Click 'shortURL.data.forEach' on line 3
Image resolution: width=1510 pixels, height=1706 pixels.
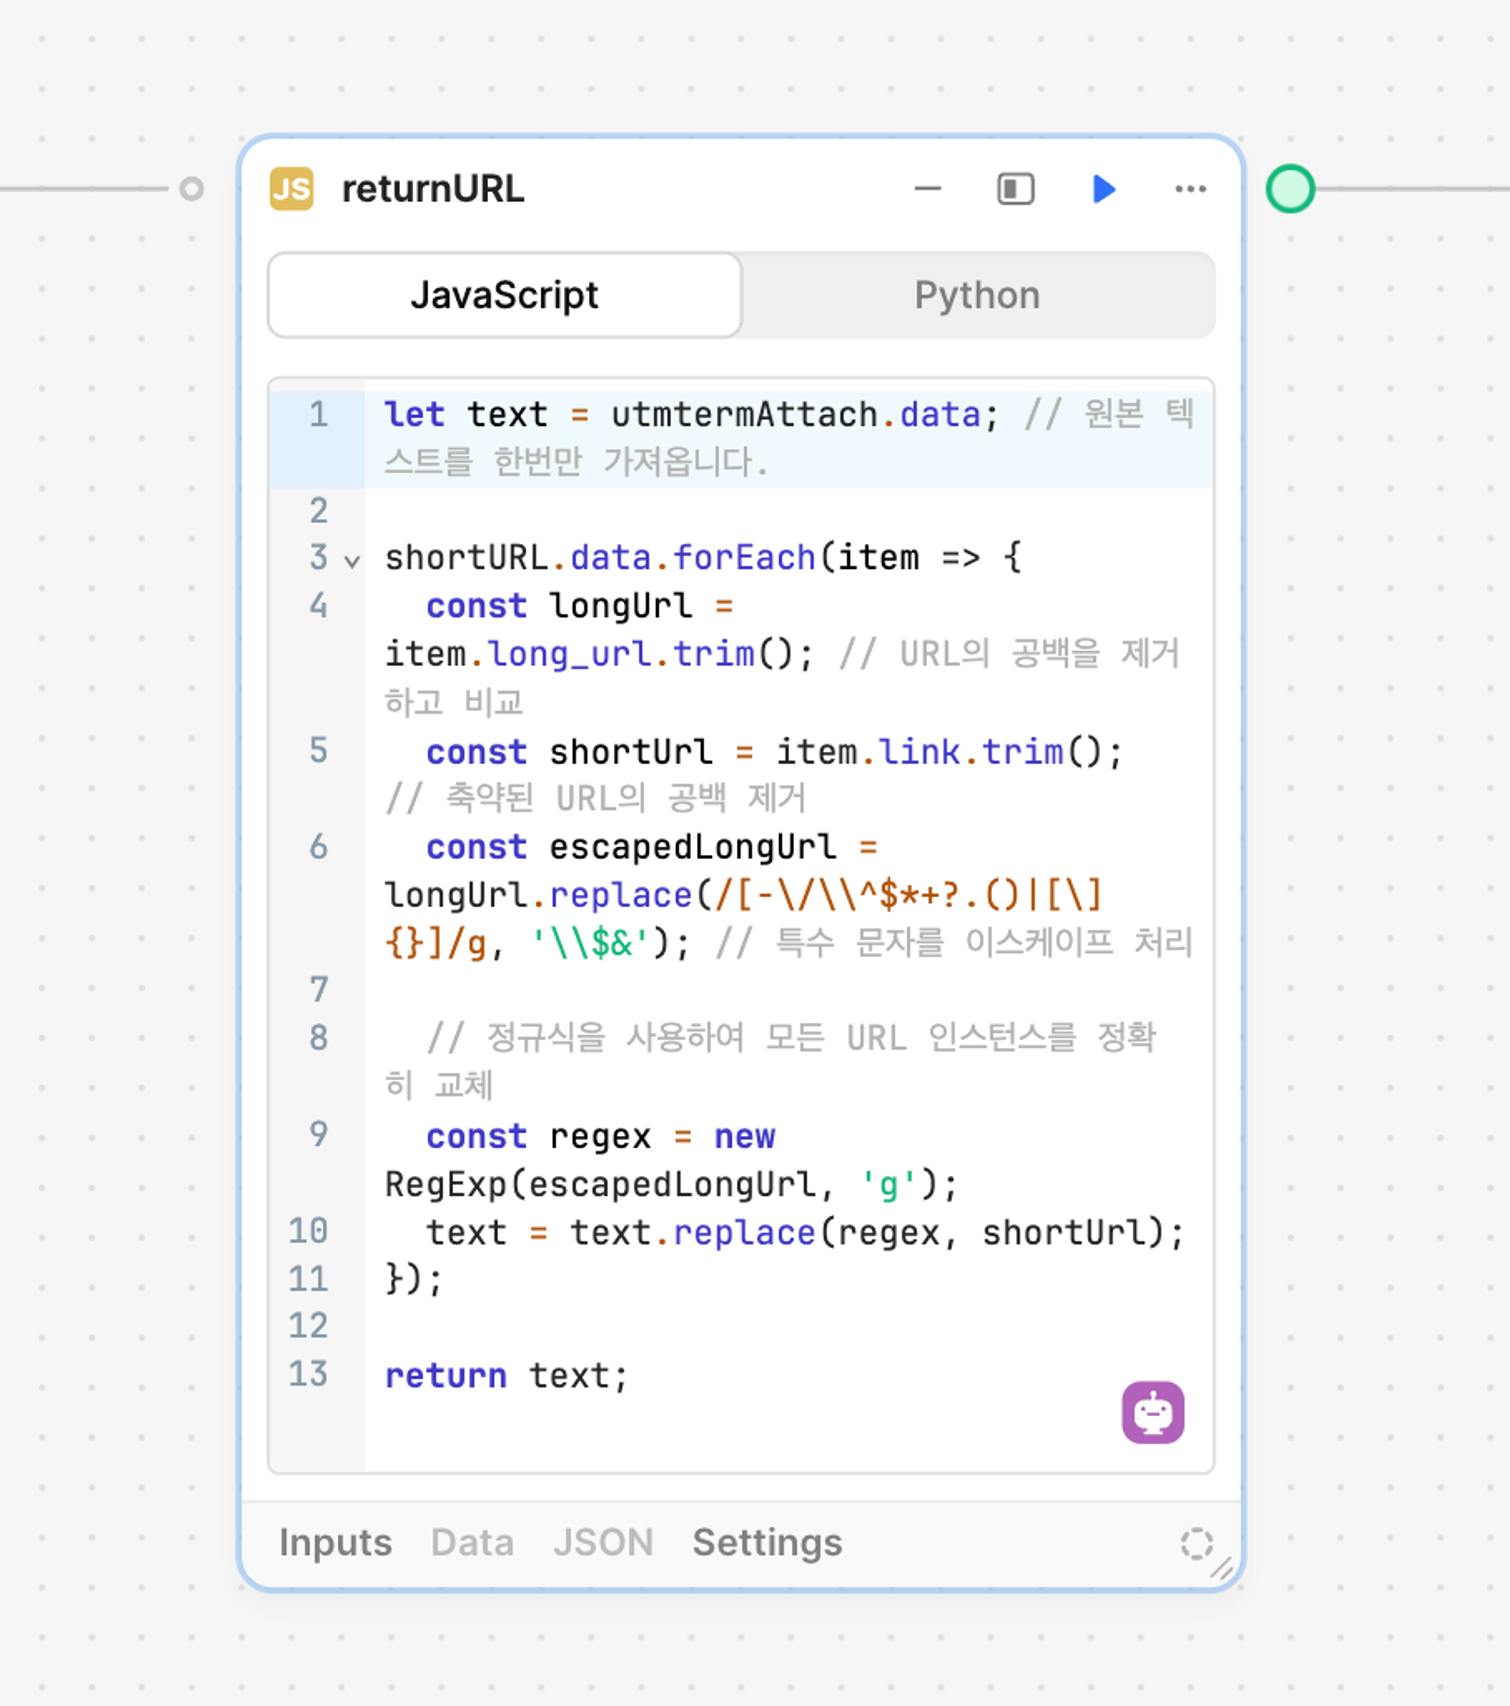tap(600, 557)
